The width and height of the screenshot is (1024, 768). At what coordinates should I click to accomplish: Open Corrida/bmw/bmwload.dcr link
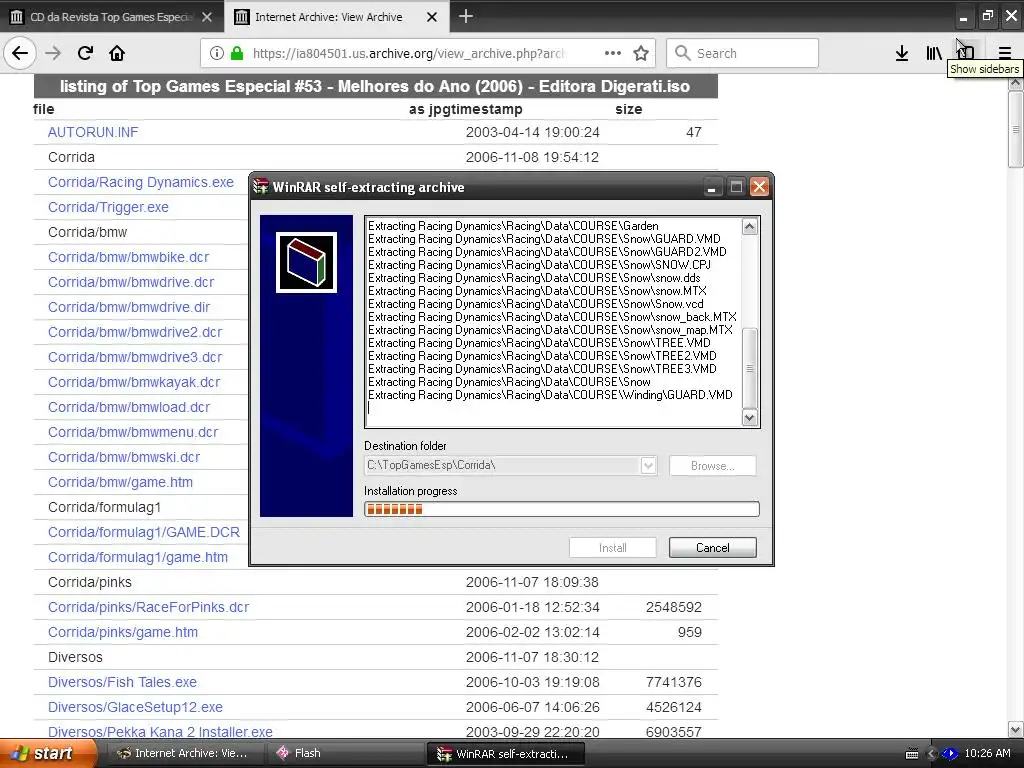click(129, 408)
